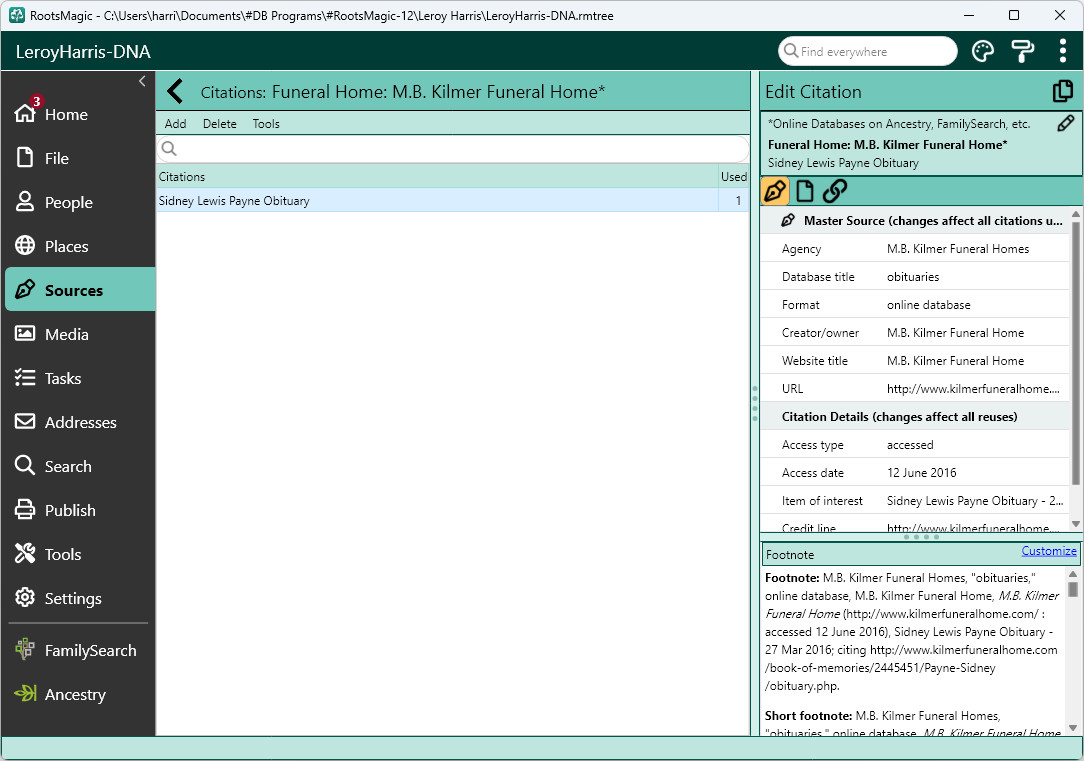This screenshot has width=1084, height=761.
Task: Focus the Find everywhere search box
Action: [x=868, y=51]
